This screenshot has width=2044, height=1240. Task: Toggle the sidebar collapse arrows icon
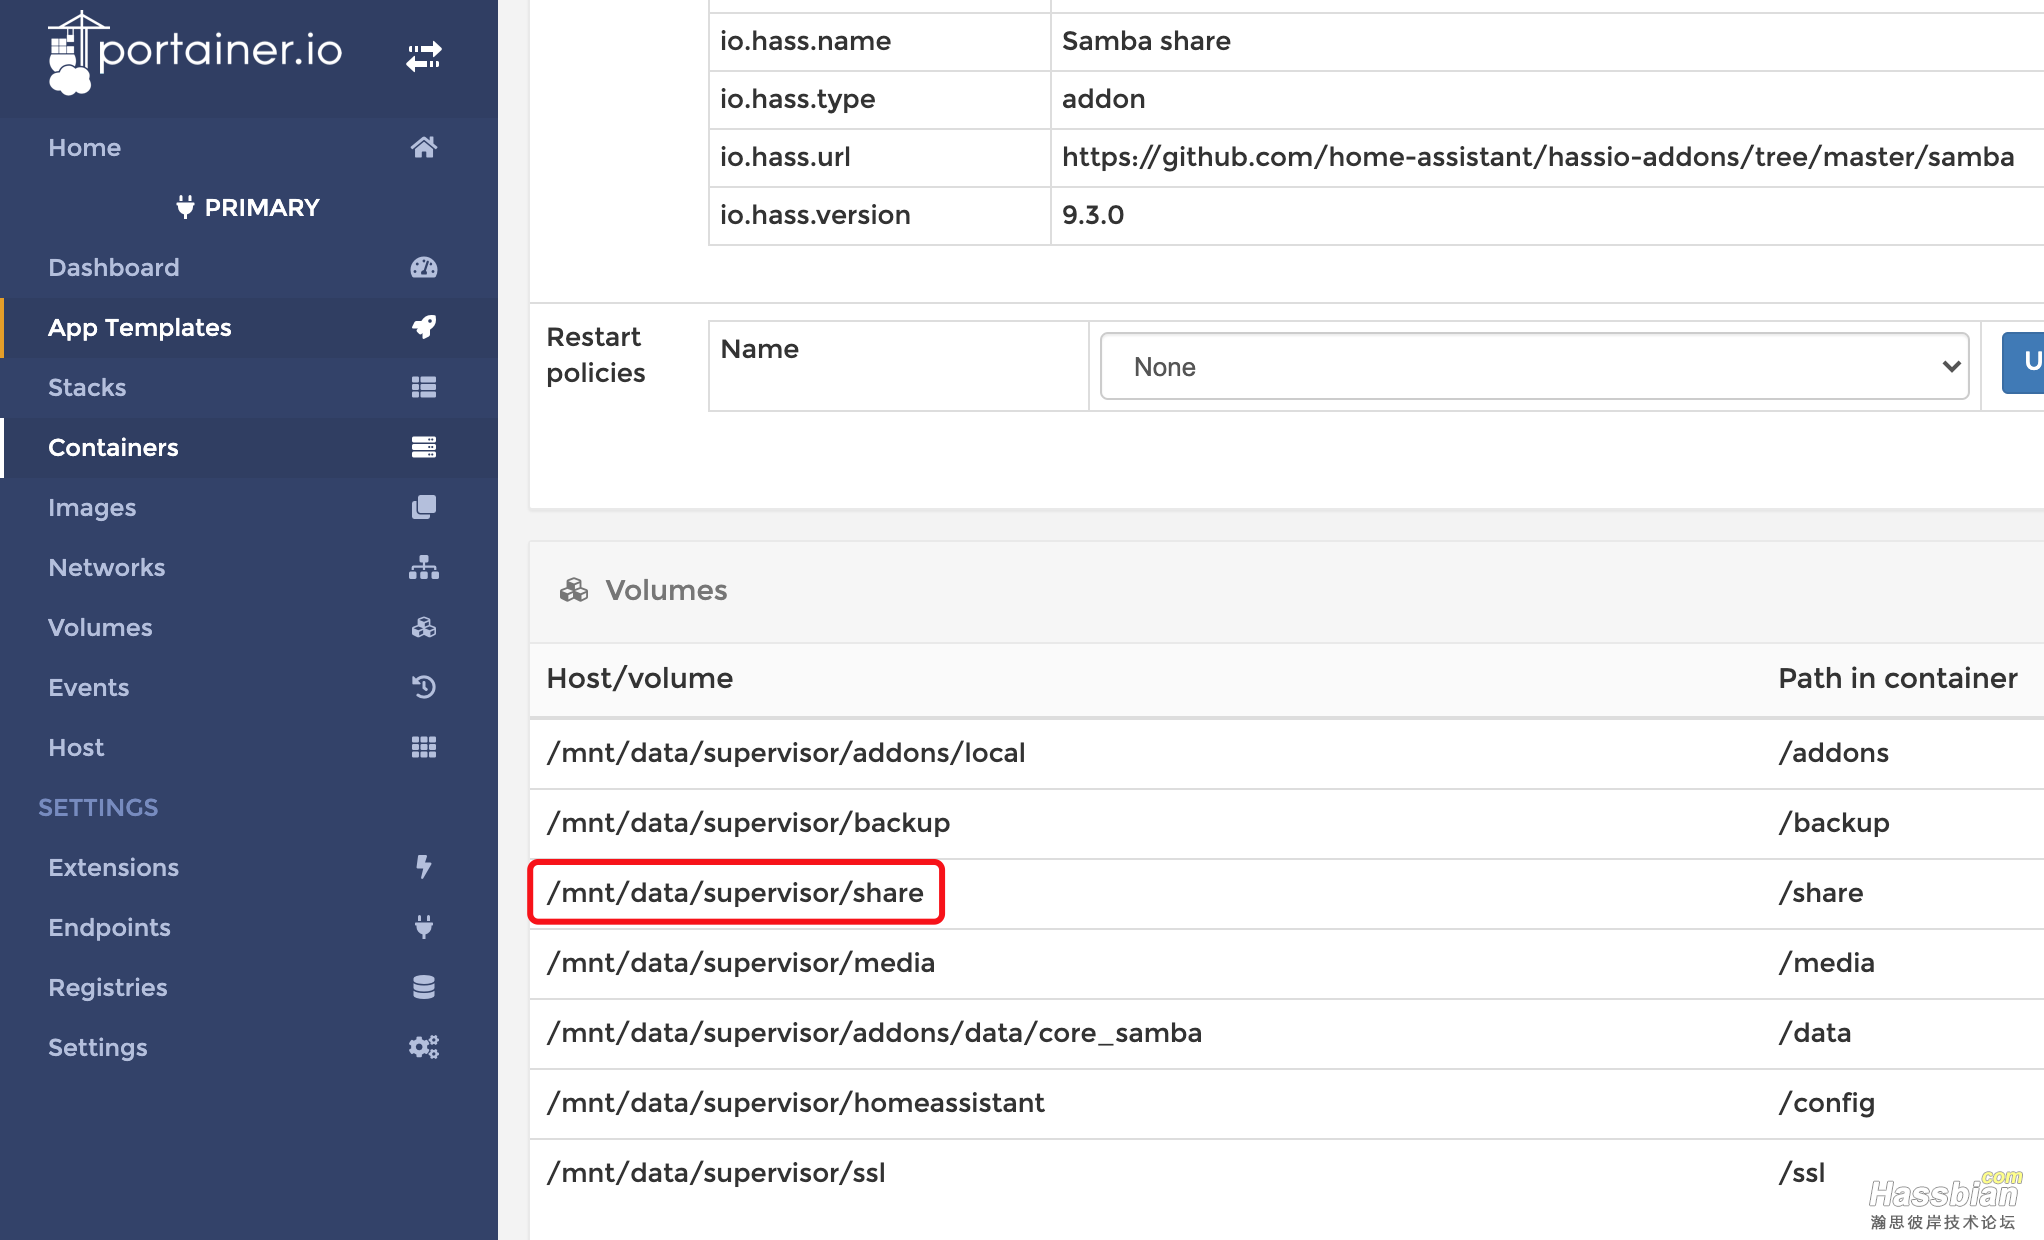tap(423, 56)
